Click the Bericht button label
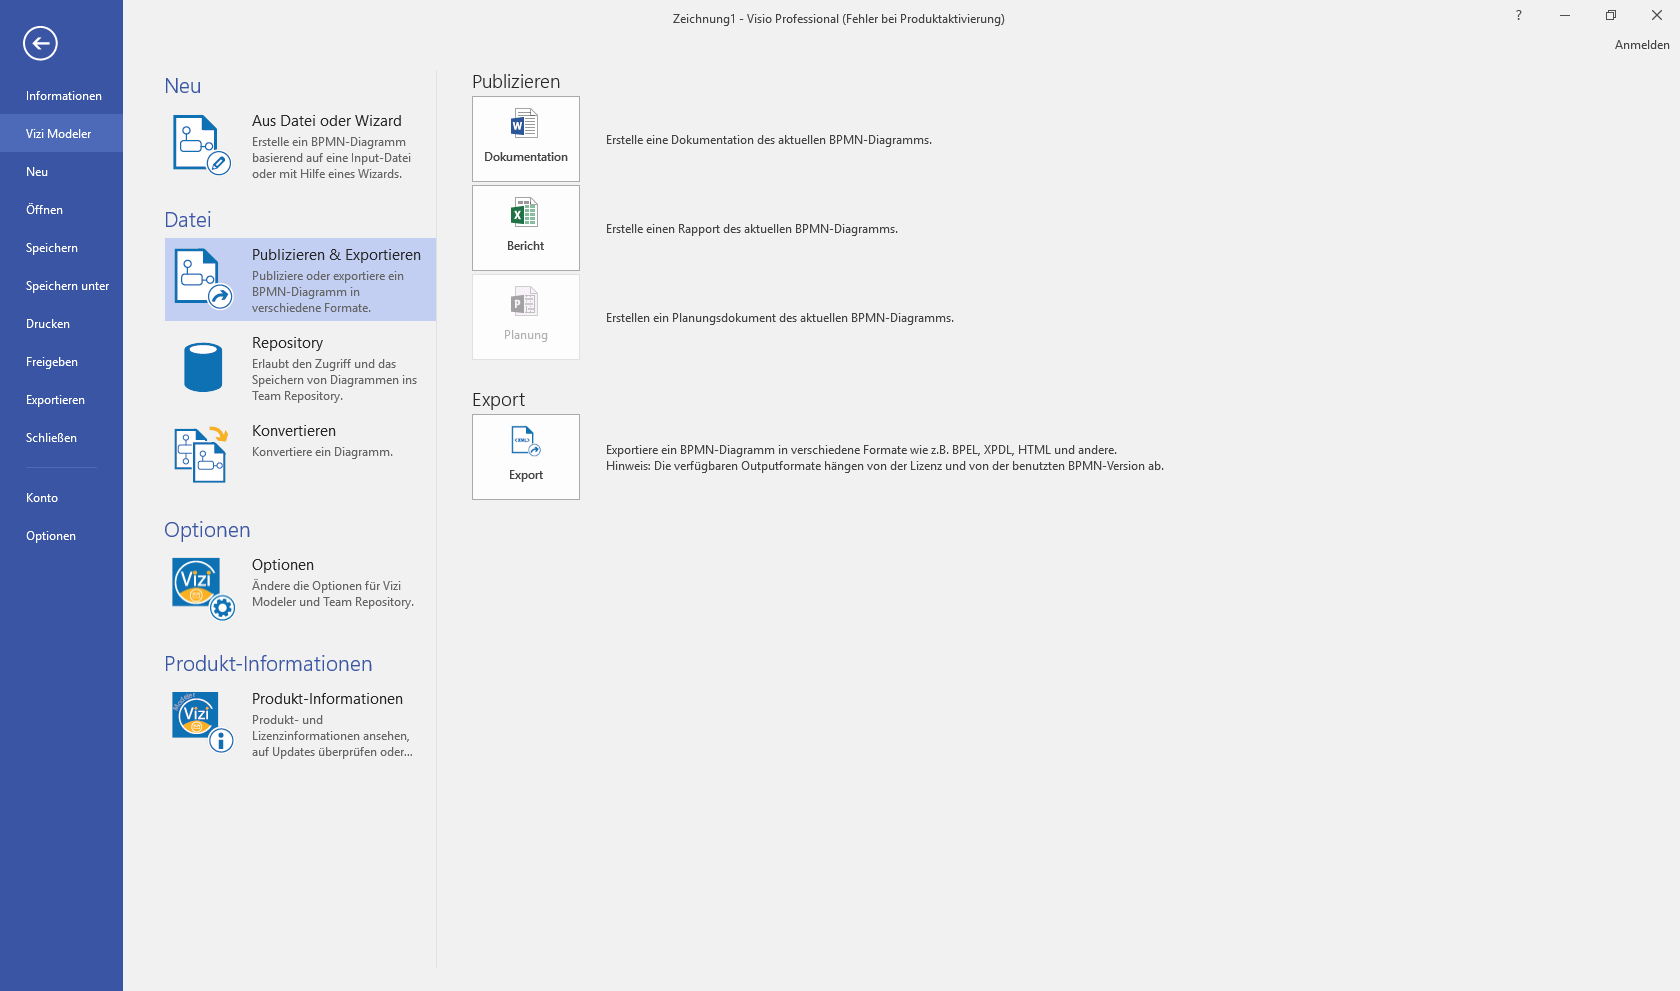The image size is (1680, 991). (526, 246)
